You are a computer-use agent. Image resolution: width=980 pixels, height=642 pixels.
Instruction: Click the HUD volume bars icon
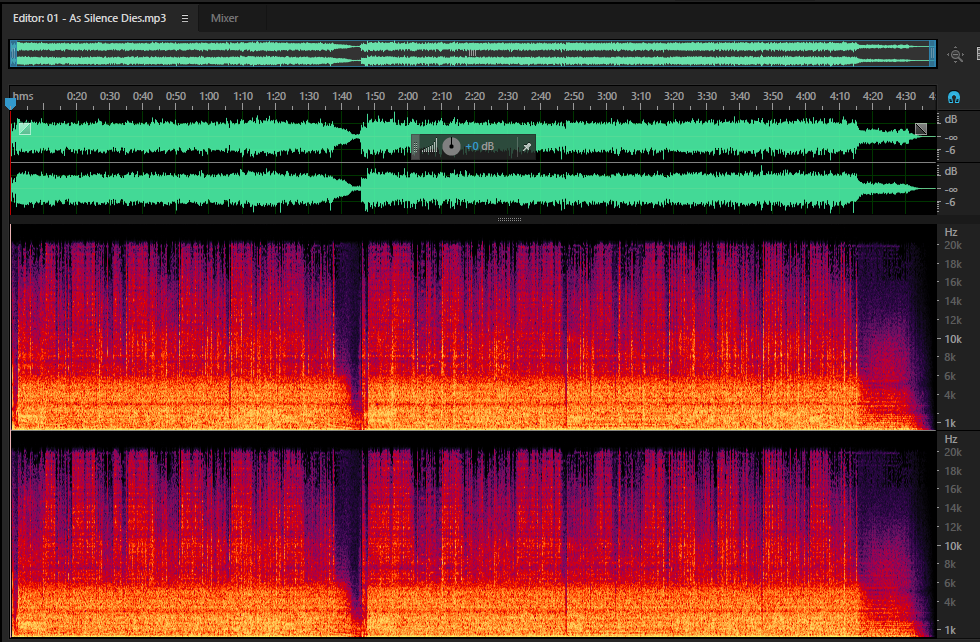pos(429,147)
